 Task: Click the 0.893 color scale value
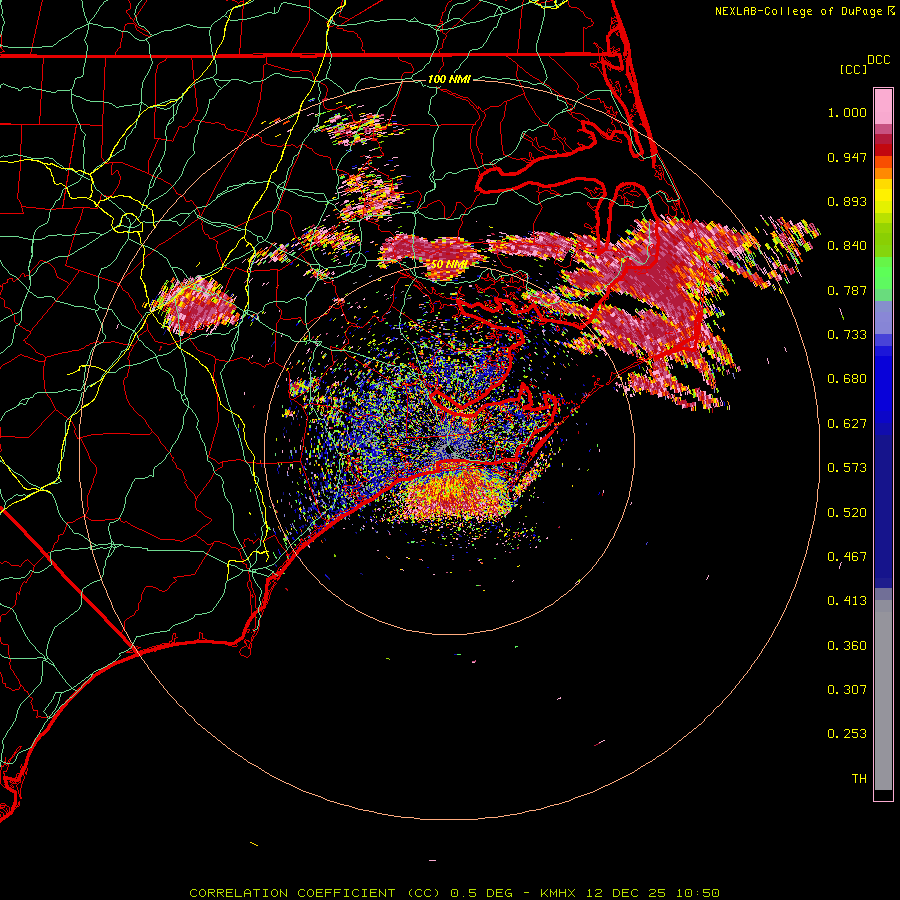847,201
